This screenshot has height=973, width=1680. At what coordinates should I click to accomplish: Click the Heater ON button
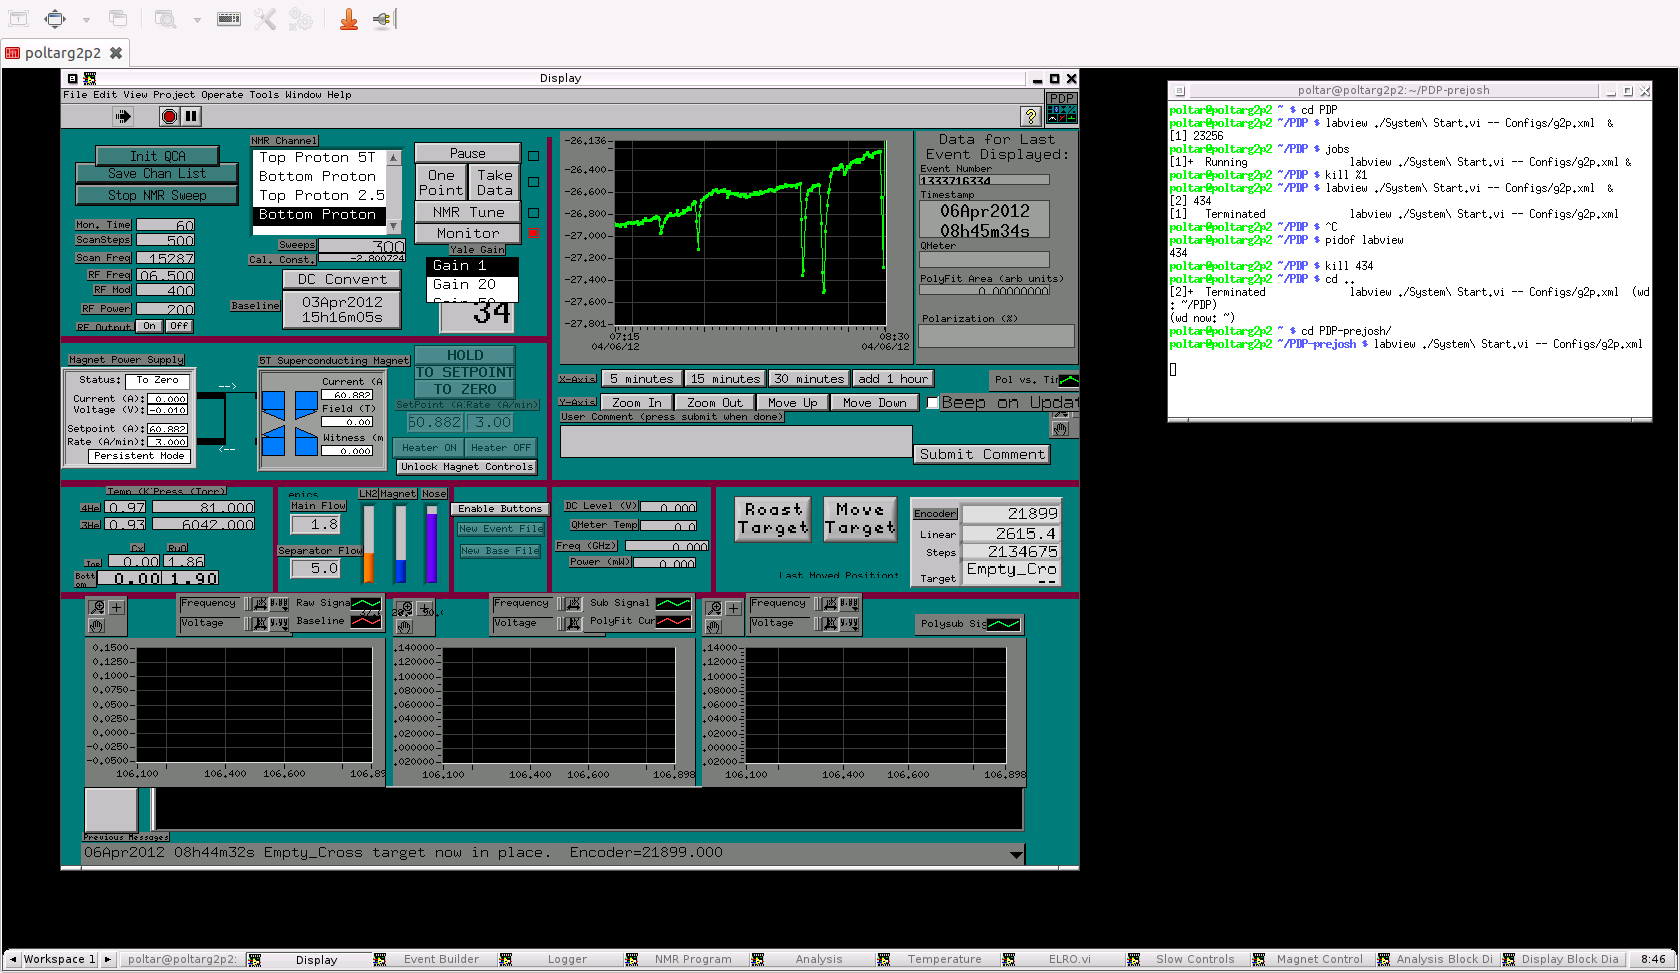[429, 448]
